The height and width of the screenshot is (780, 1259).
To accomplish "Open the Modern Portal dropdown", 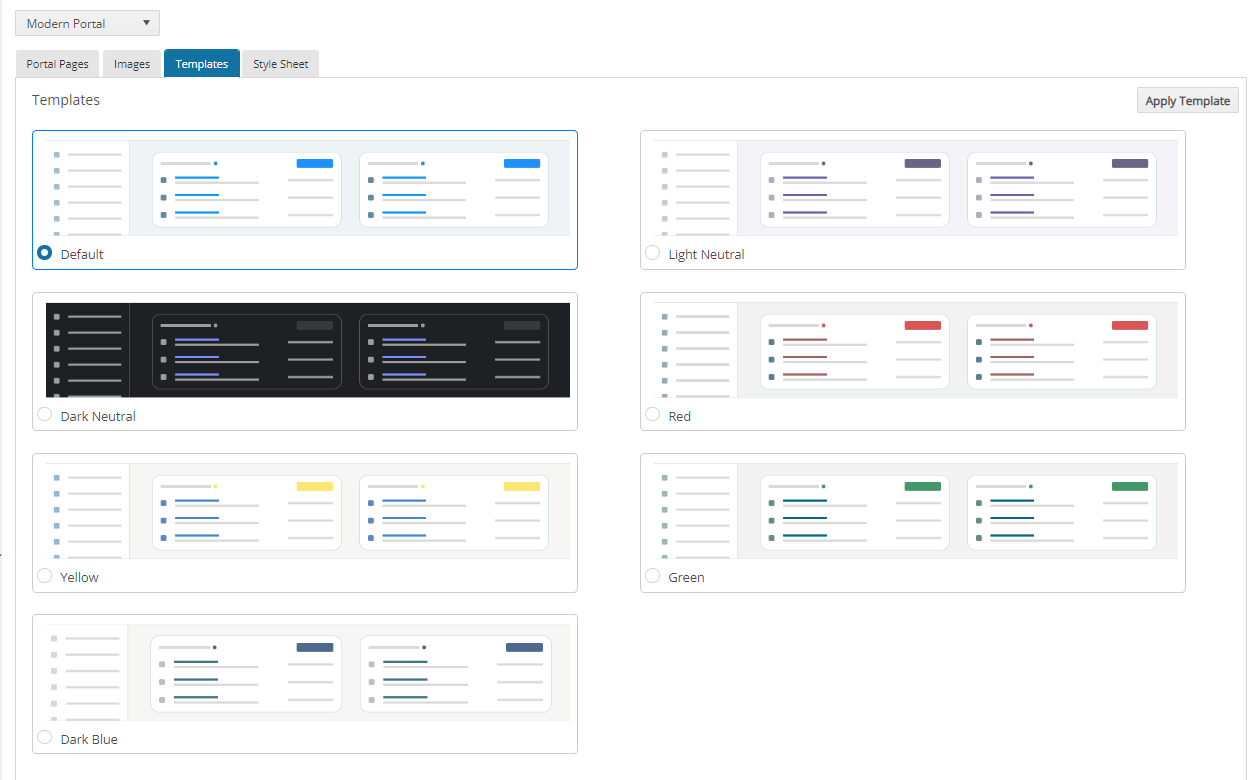I will point(87,23).
